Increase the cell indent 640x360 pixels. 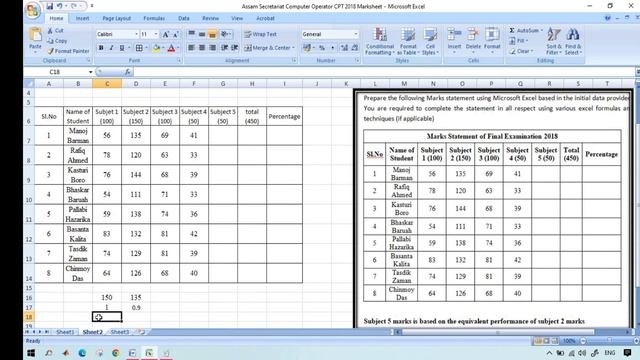[235, 48]
